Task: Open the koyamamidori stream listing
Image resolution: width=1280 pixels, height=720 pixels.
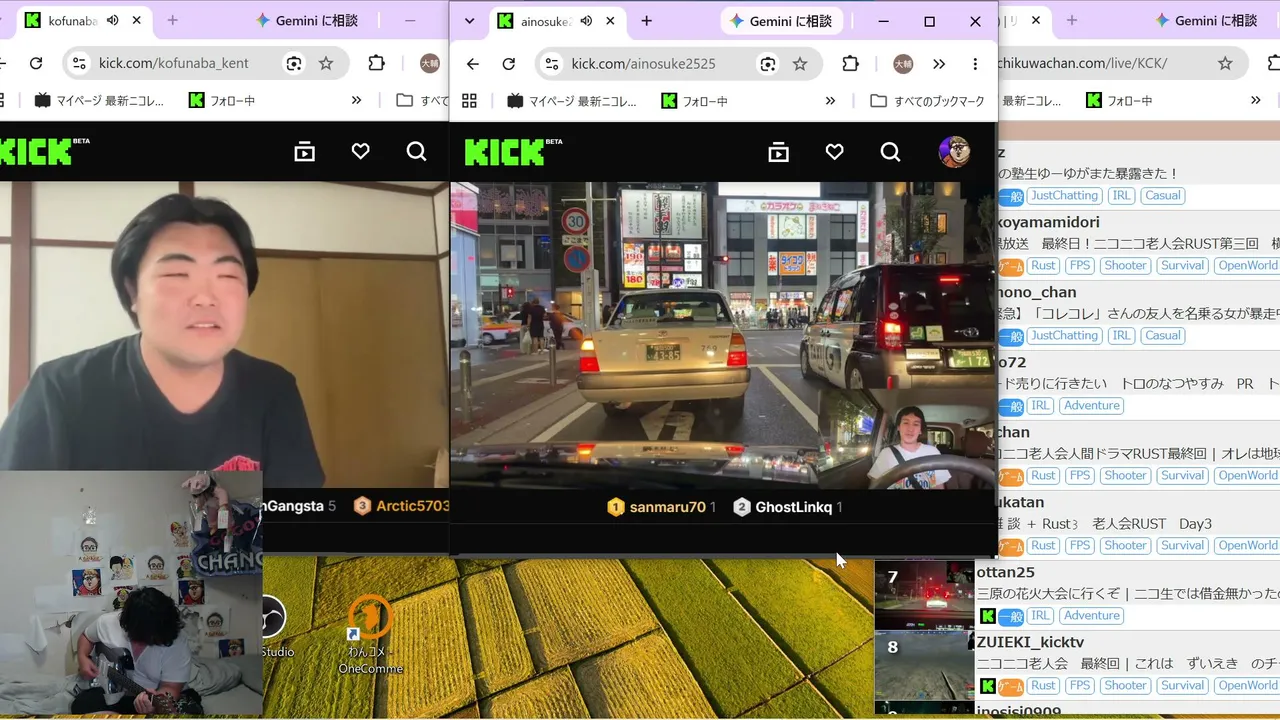Action: tap(1139, 245)
